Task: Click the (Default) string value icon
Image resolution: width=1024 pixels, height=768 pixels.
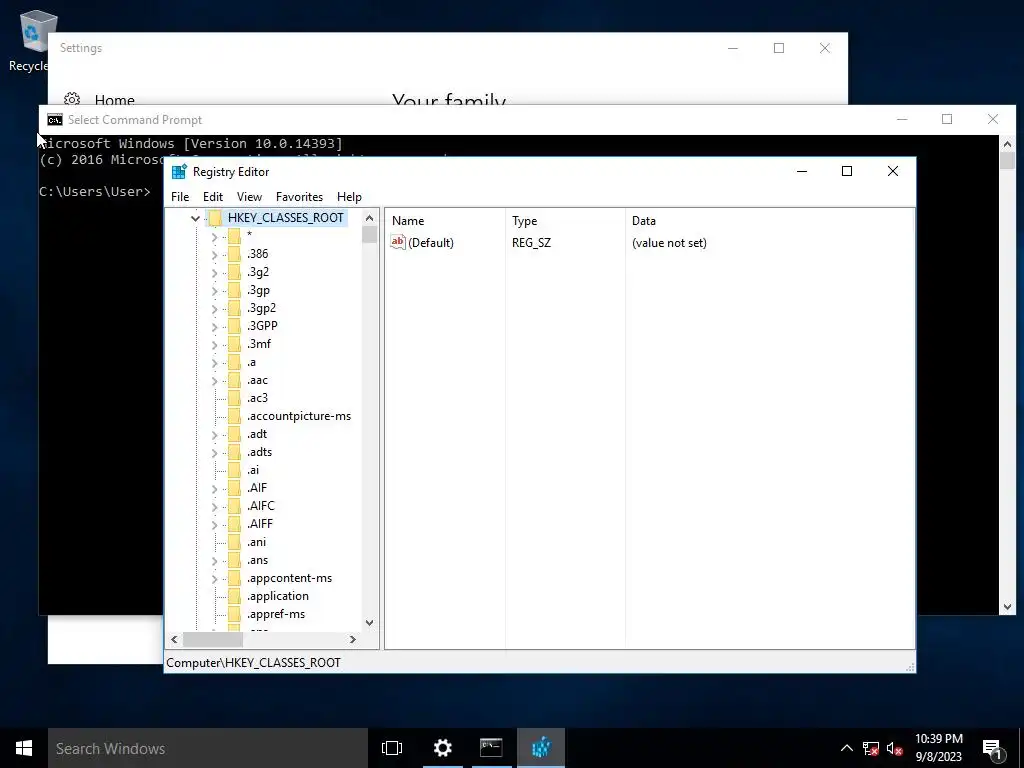Action: 398,242
